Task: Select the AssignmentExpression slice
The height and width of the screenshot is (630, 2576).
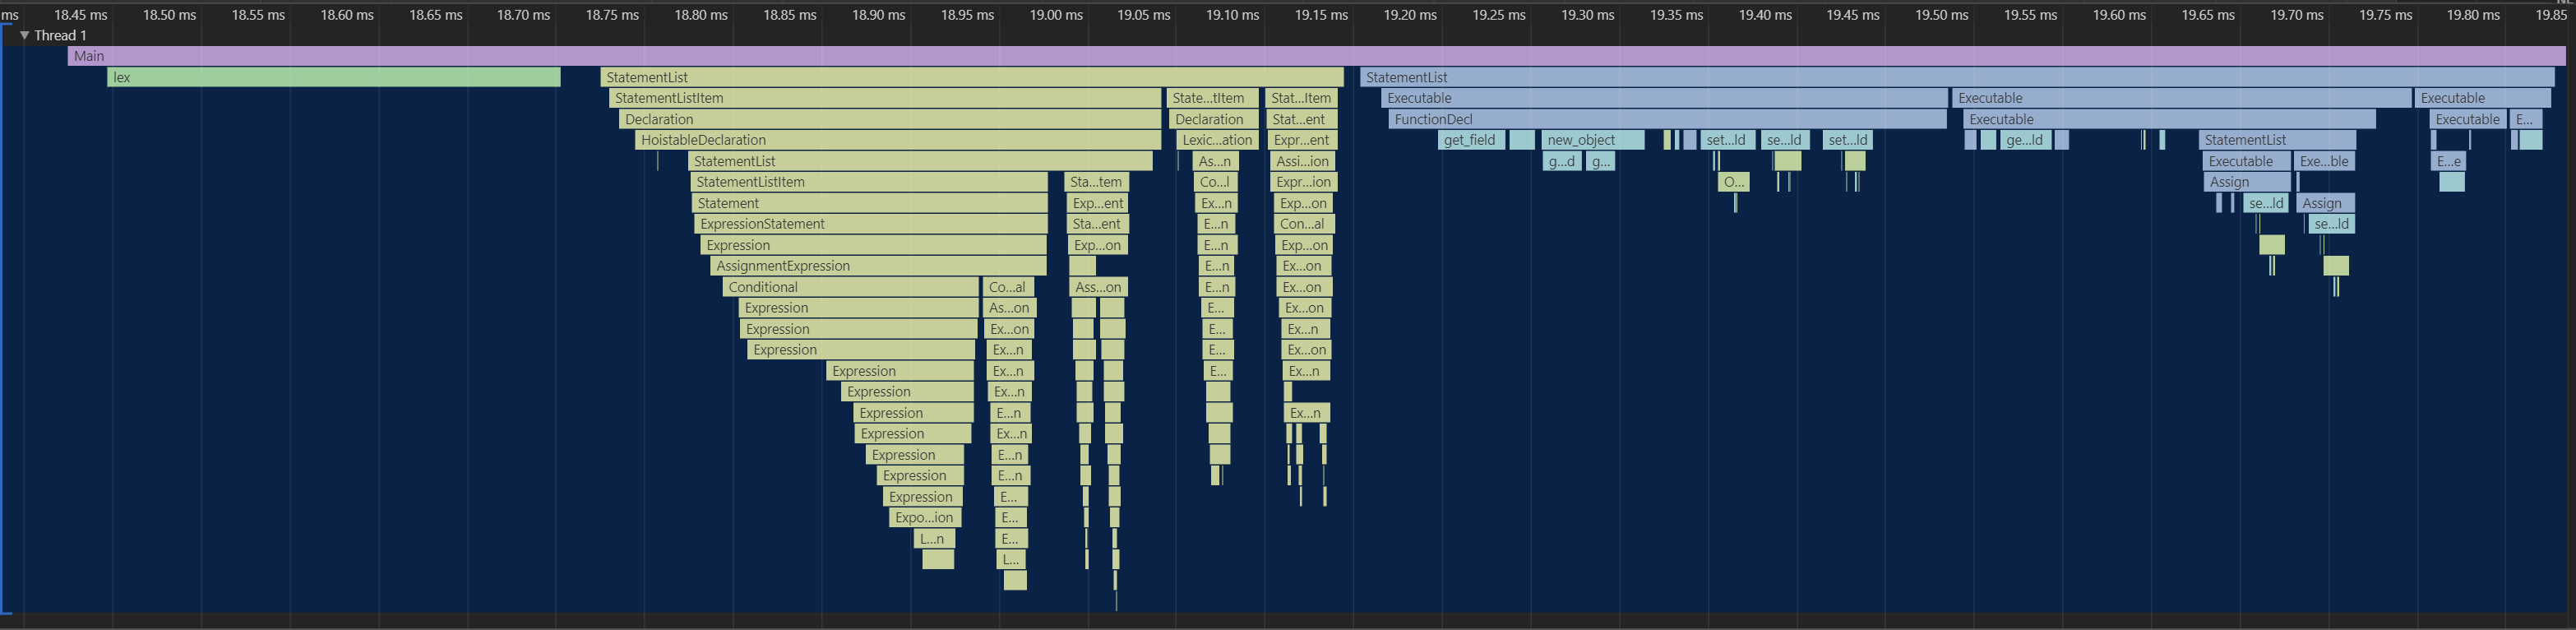Action: [878, 266]
